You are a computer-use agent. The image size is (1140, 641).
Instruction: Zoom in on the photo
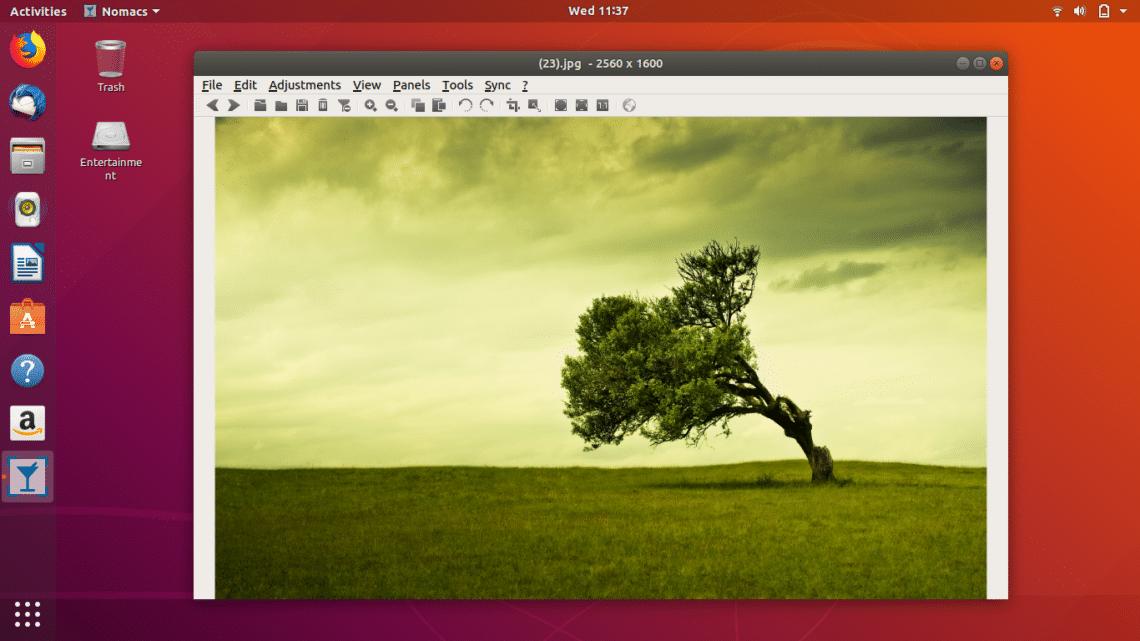click(x=371, y=104)
